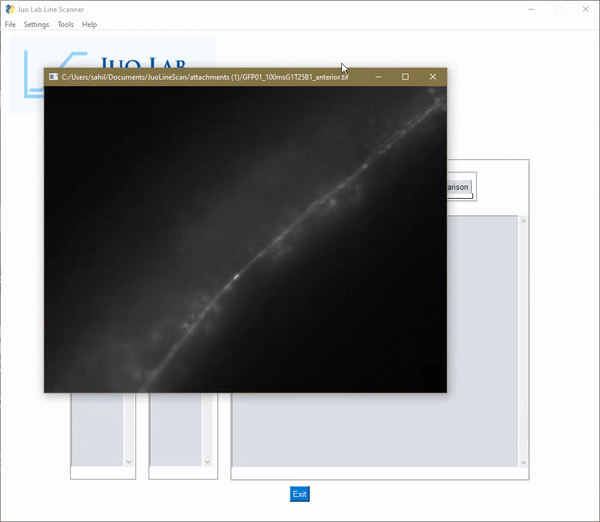Click scroll-down arrow of the leftmost list box
The image size is (600, 522).
128,462
